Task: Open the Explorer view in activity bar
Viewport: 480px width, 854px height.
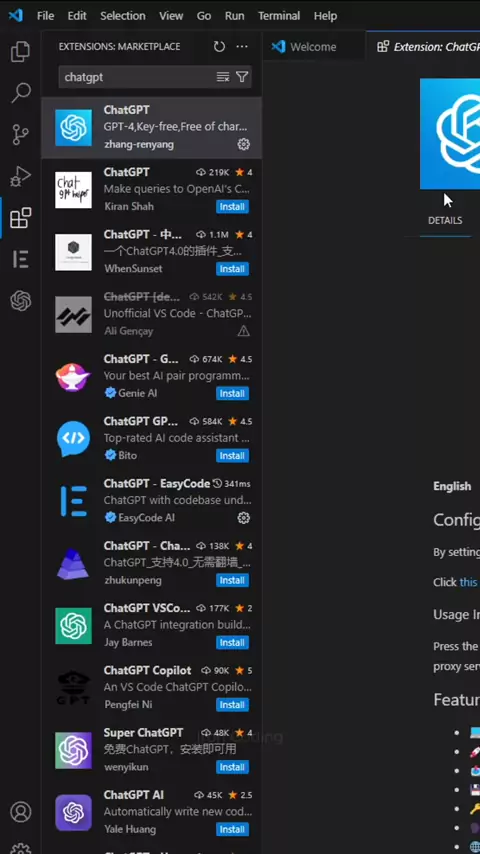Action: (21, 52)
